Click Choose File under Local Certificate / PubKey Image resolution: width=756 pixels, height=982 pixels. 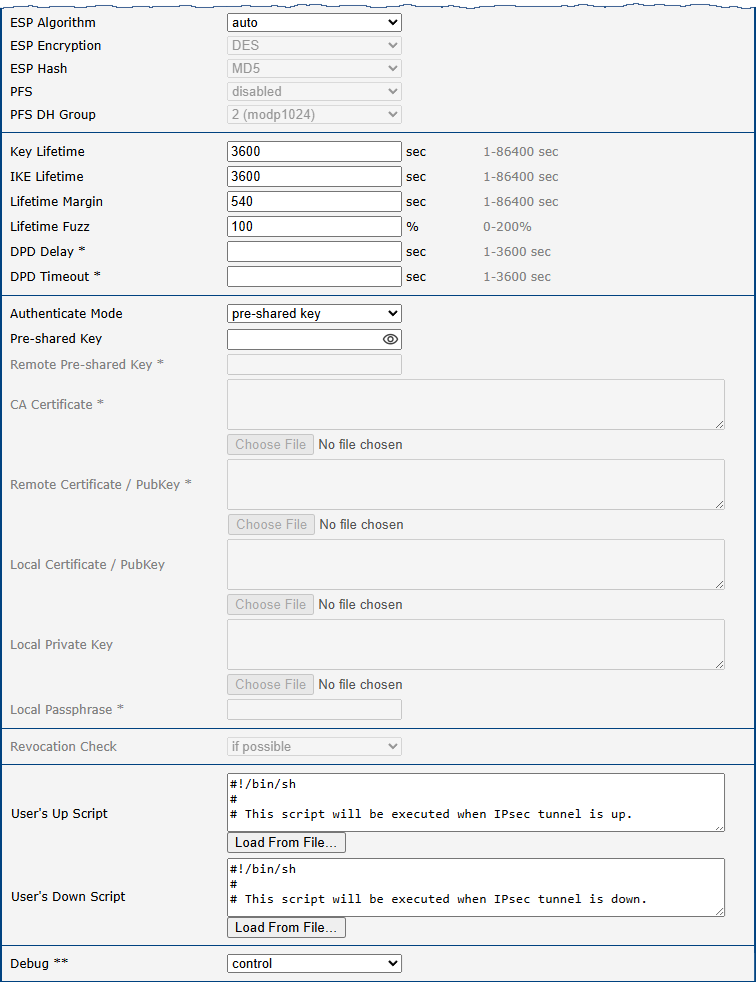tap(271, 604)
